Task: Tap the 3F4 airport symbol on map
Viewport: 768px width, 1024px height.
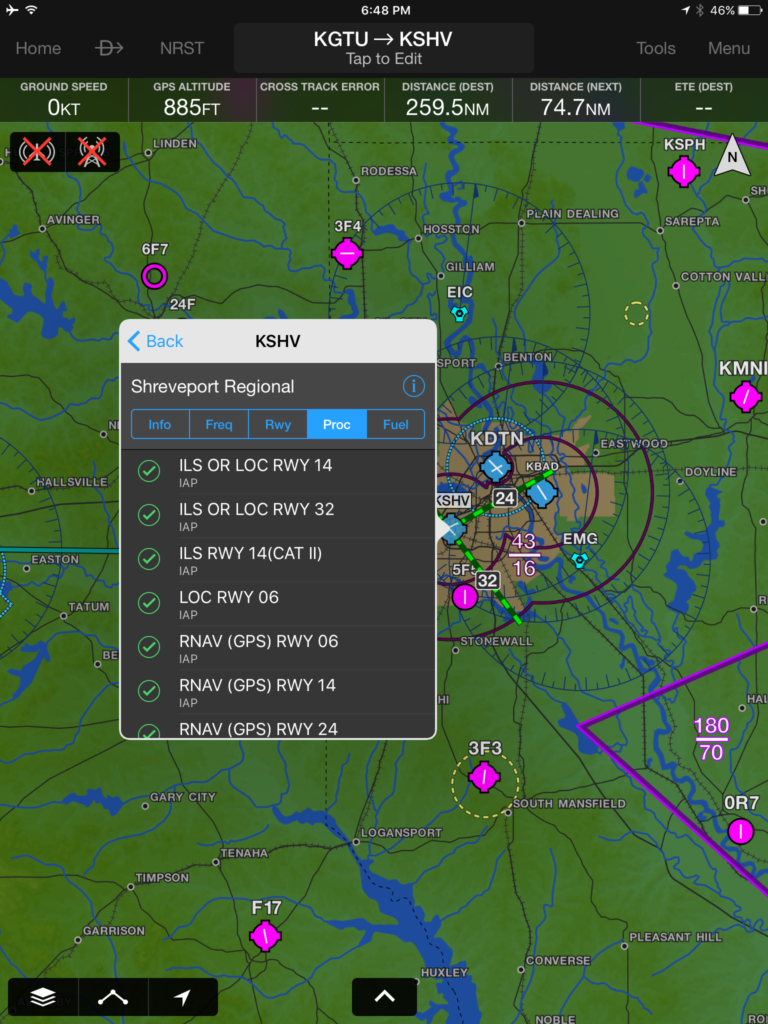Action: 347,253
